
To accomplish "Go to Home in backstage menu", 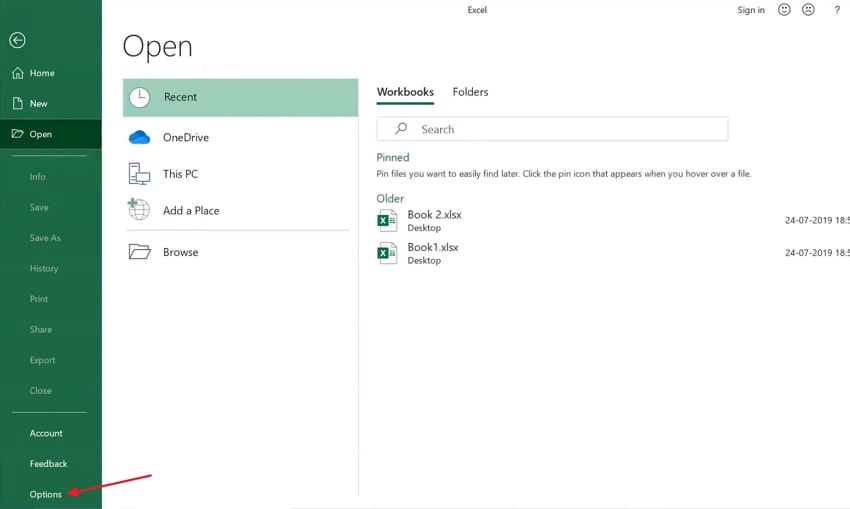I will pos(42,73).
